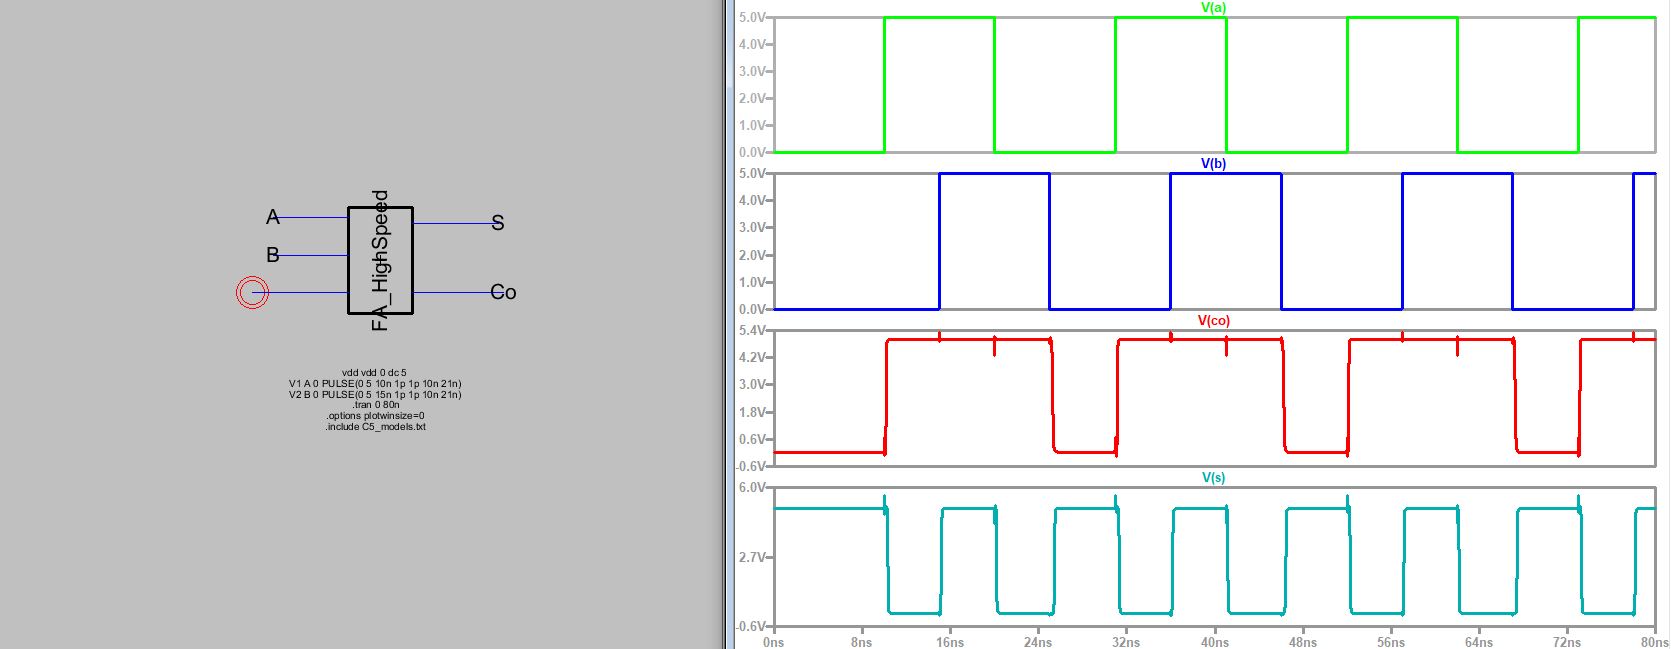The height and width of the screenshot is (649, 1671).
Task: Select the V(s) trace label
Action: coord(1213,478)
